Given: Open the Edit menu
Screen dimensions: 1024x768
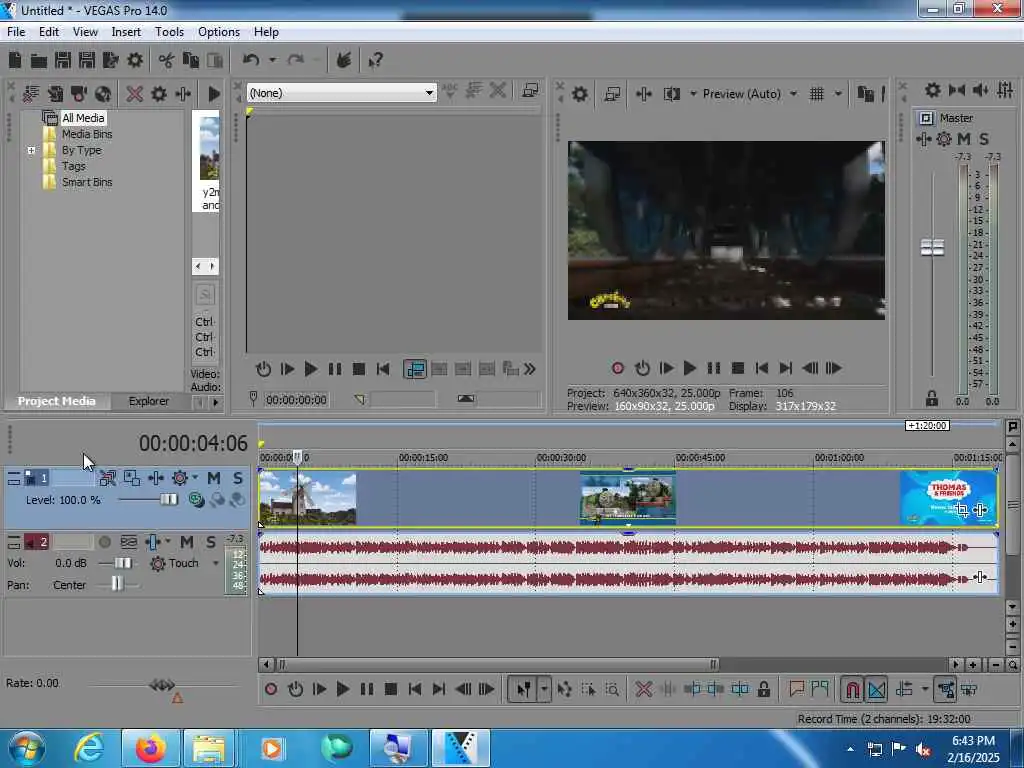Looking at the screenshot, I should pos(48,32).
